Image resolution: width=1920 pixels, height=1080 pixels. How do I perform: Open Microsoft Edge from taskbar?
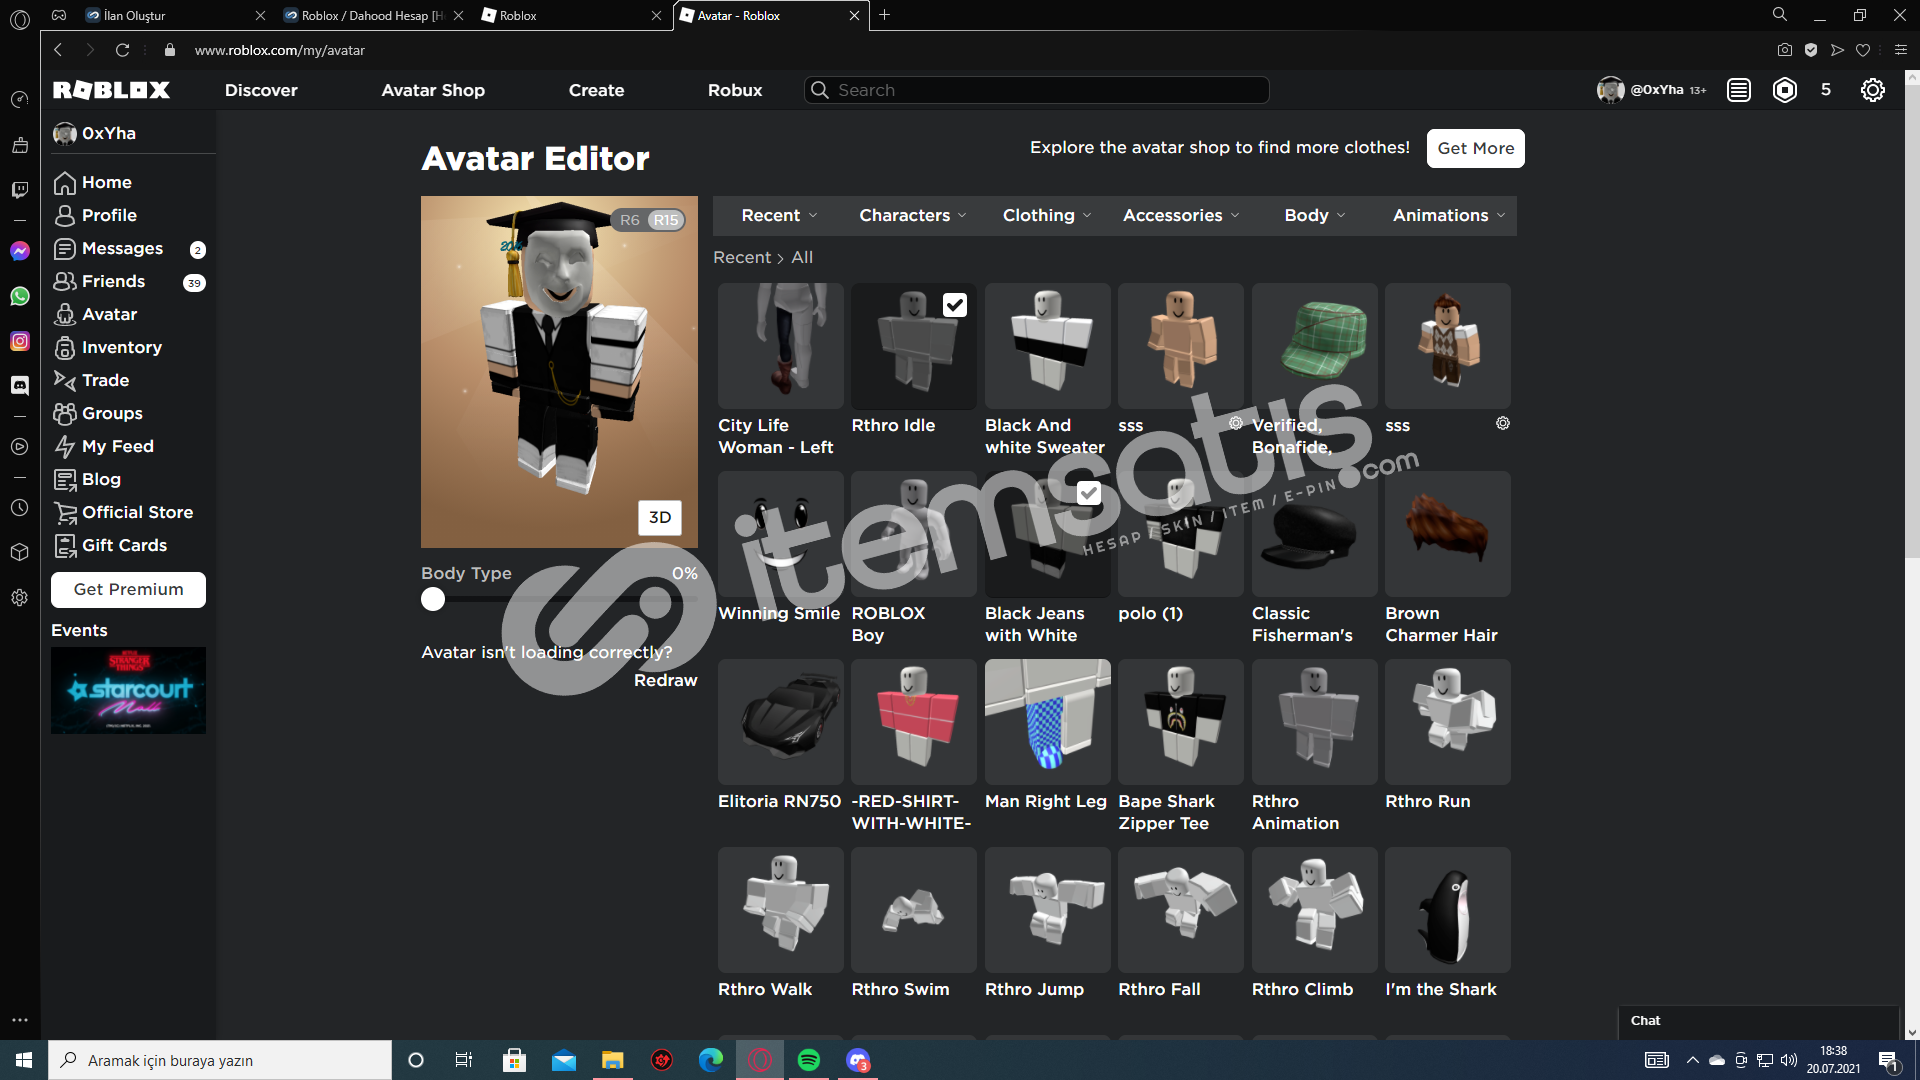coord(711,1060)
